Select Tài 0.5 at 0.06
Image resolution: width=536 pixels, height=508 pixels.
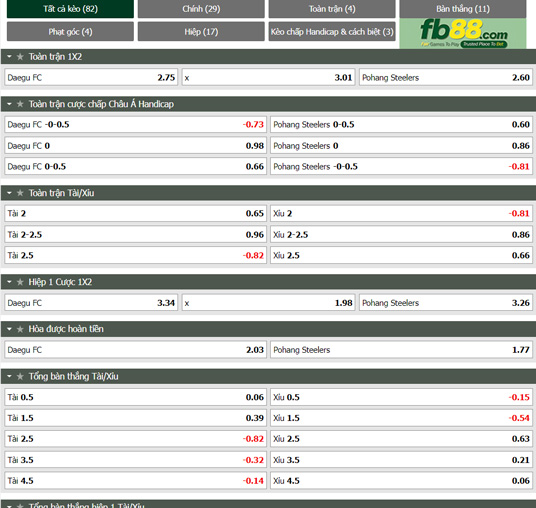tap(135, 397)
